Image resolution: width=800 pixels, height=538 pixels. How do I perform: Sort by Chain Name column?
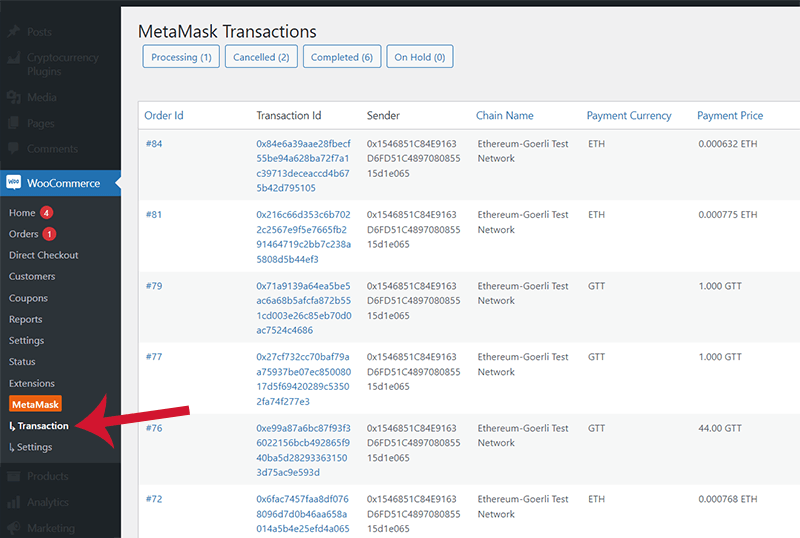pyautogui.click(x=505, y=115)
